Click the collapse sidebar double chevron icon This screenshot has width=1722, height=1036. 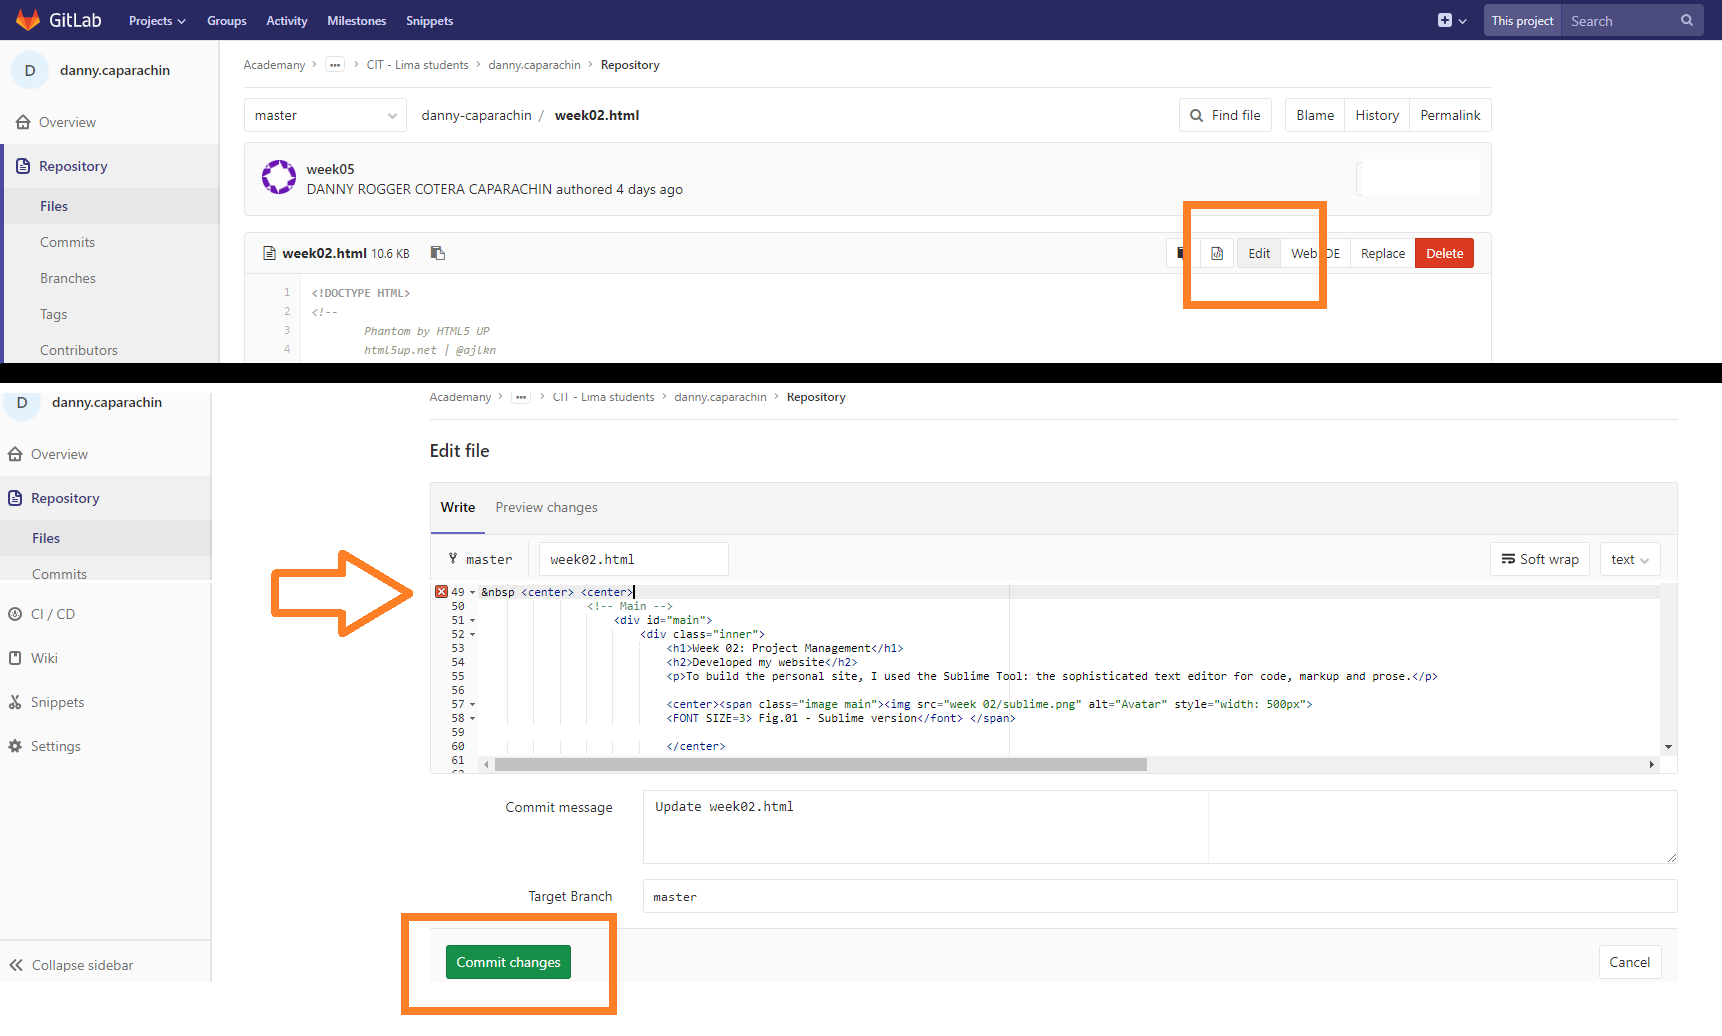click(16, 965)
